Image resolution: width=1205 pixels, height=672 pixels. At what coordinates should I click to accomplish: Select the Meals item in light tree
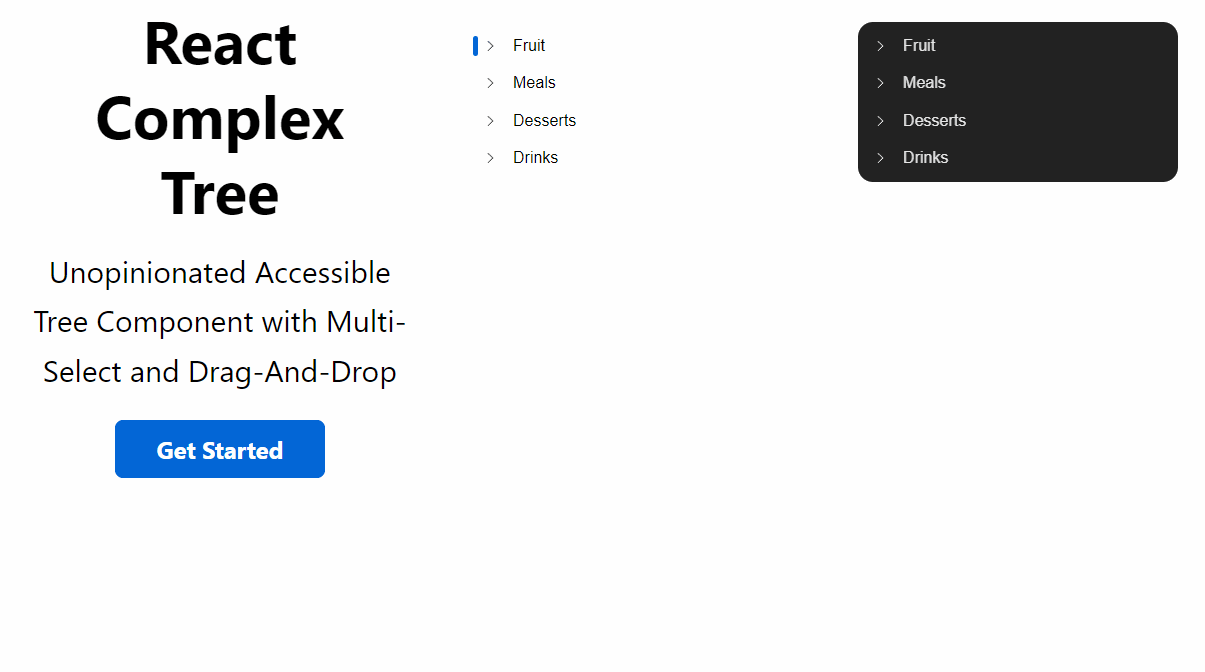coord(534,83)
